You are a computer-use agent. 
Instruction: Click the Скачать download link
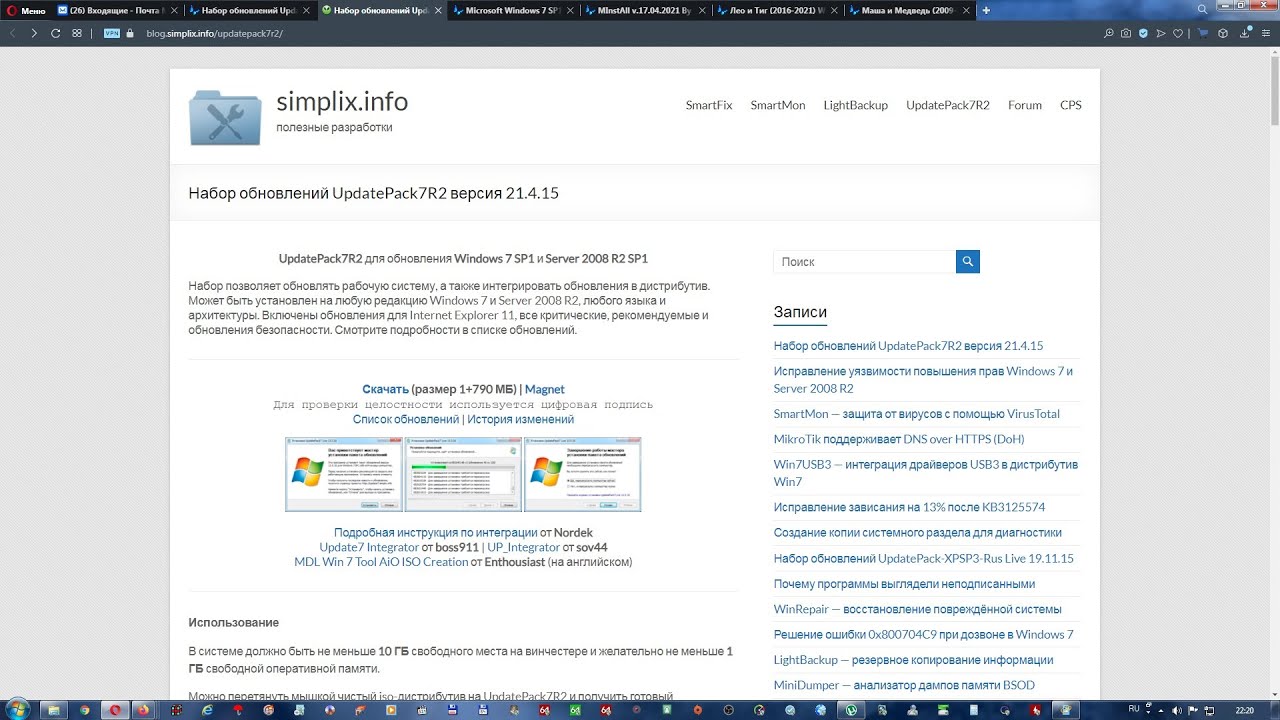pyautogui.click(x=385, y=389)
